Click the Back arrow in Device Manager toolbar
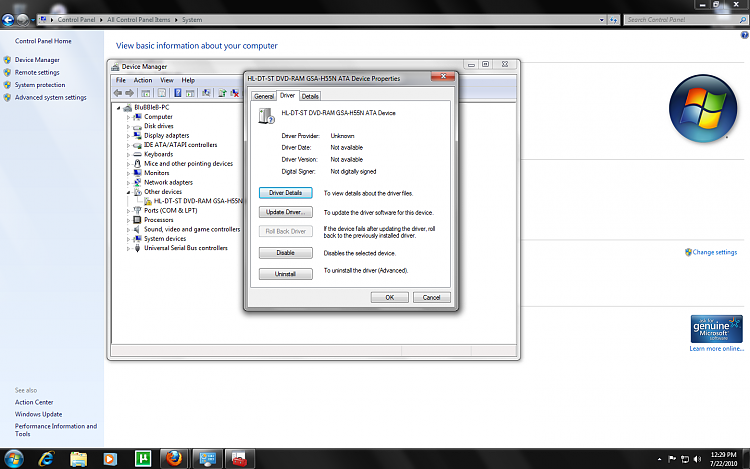750x469 pixels. (118, 93)
